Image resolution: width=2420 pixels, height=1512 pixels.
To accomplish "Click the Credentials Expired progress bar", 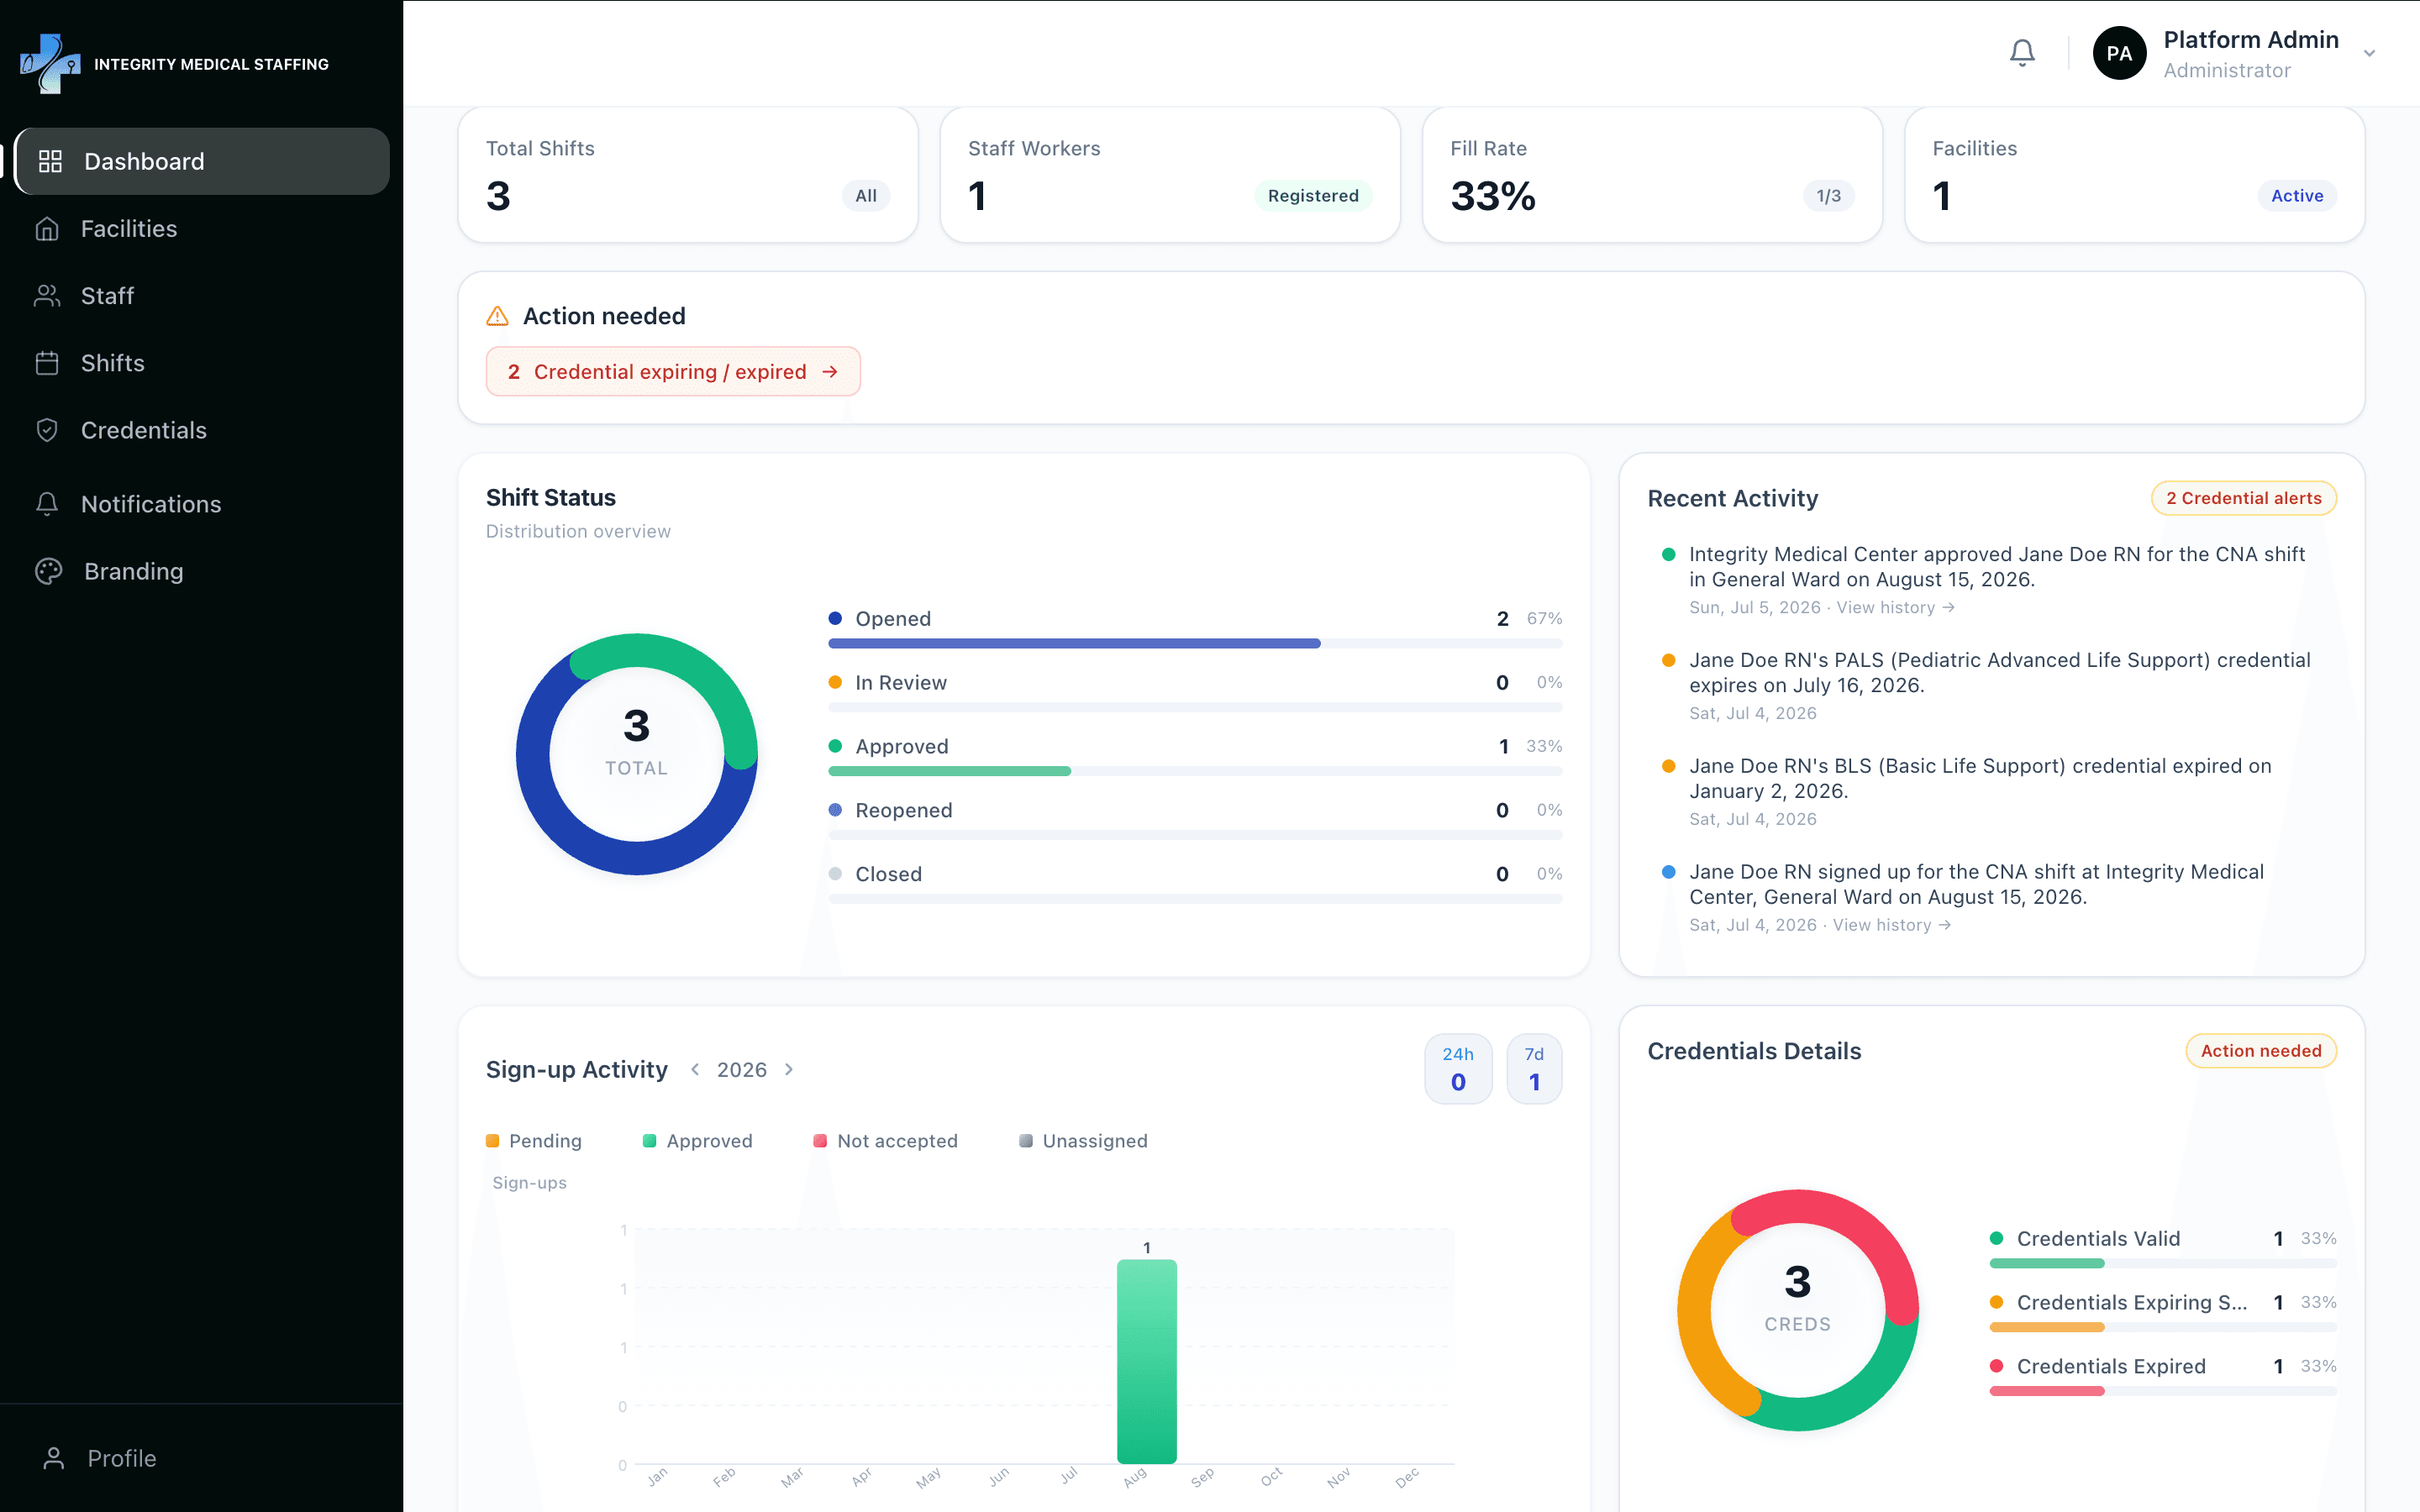I will tap(2163, 1391).
